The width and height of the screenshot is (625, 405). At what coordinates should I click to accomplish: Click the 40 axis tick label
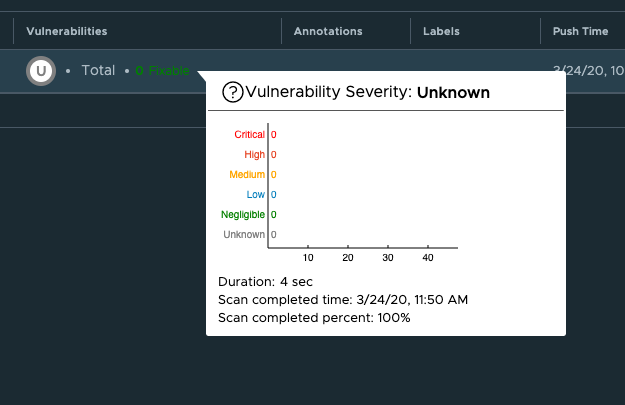pos(428,258)
